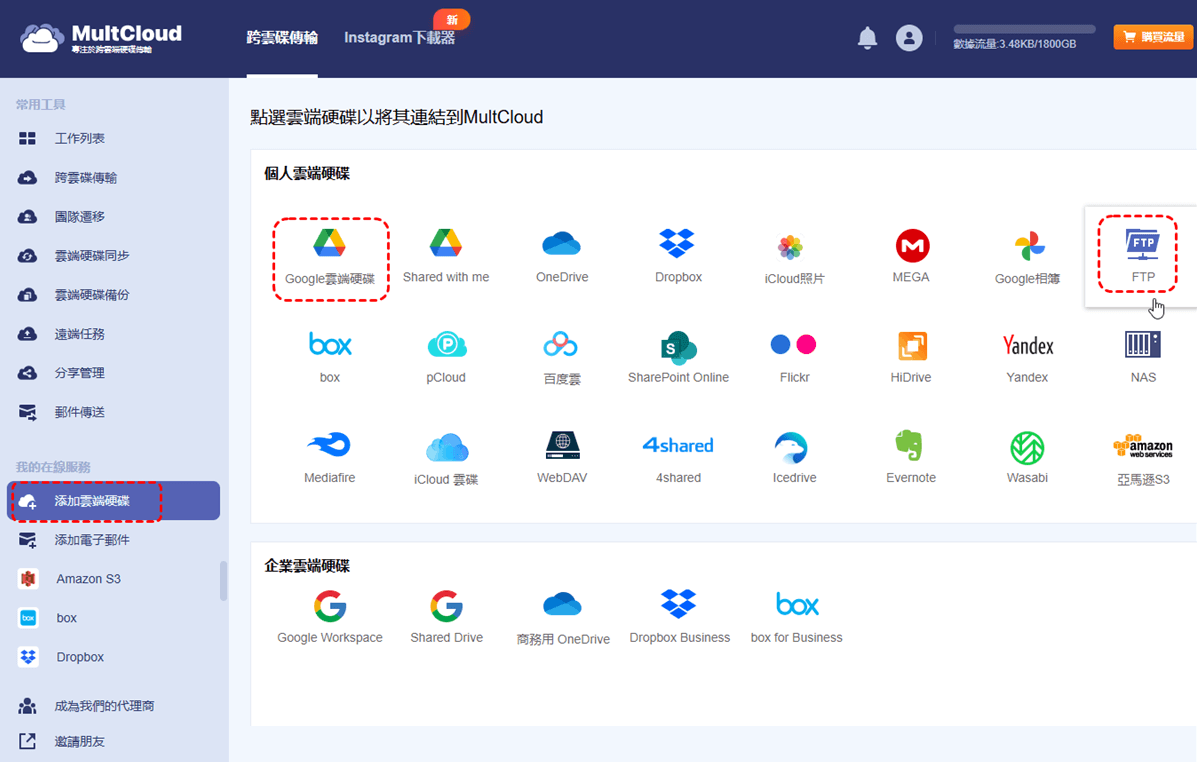This screenshot has height=762, width=1197.
Task: Select the pCloud icon
Action: pos(446,344)
